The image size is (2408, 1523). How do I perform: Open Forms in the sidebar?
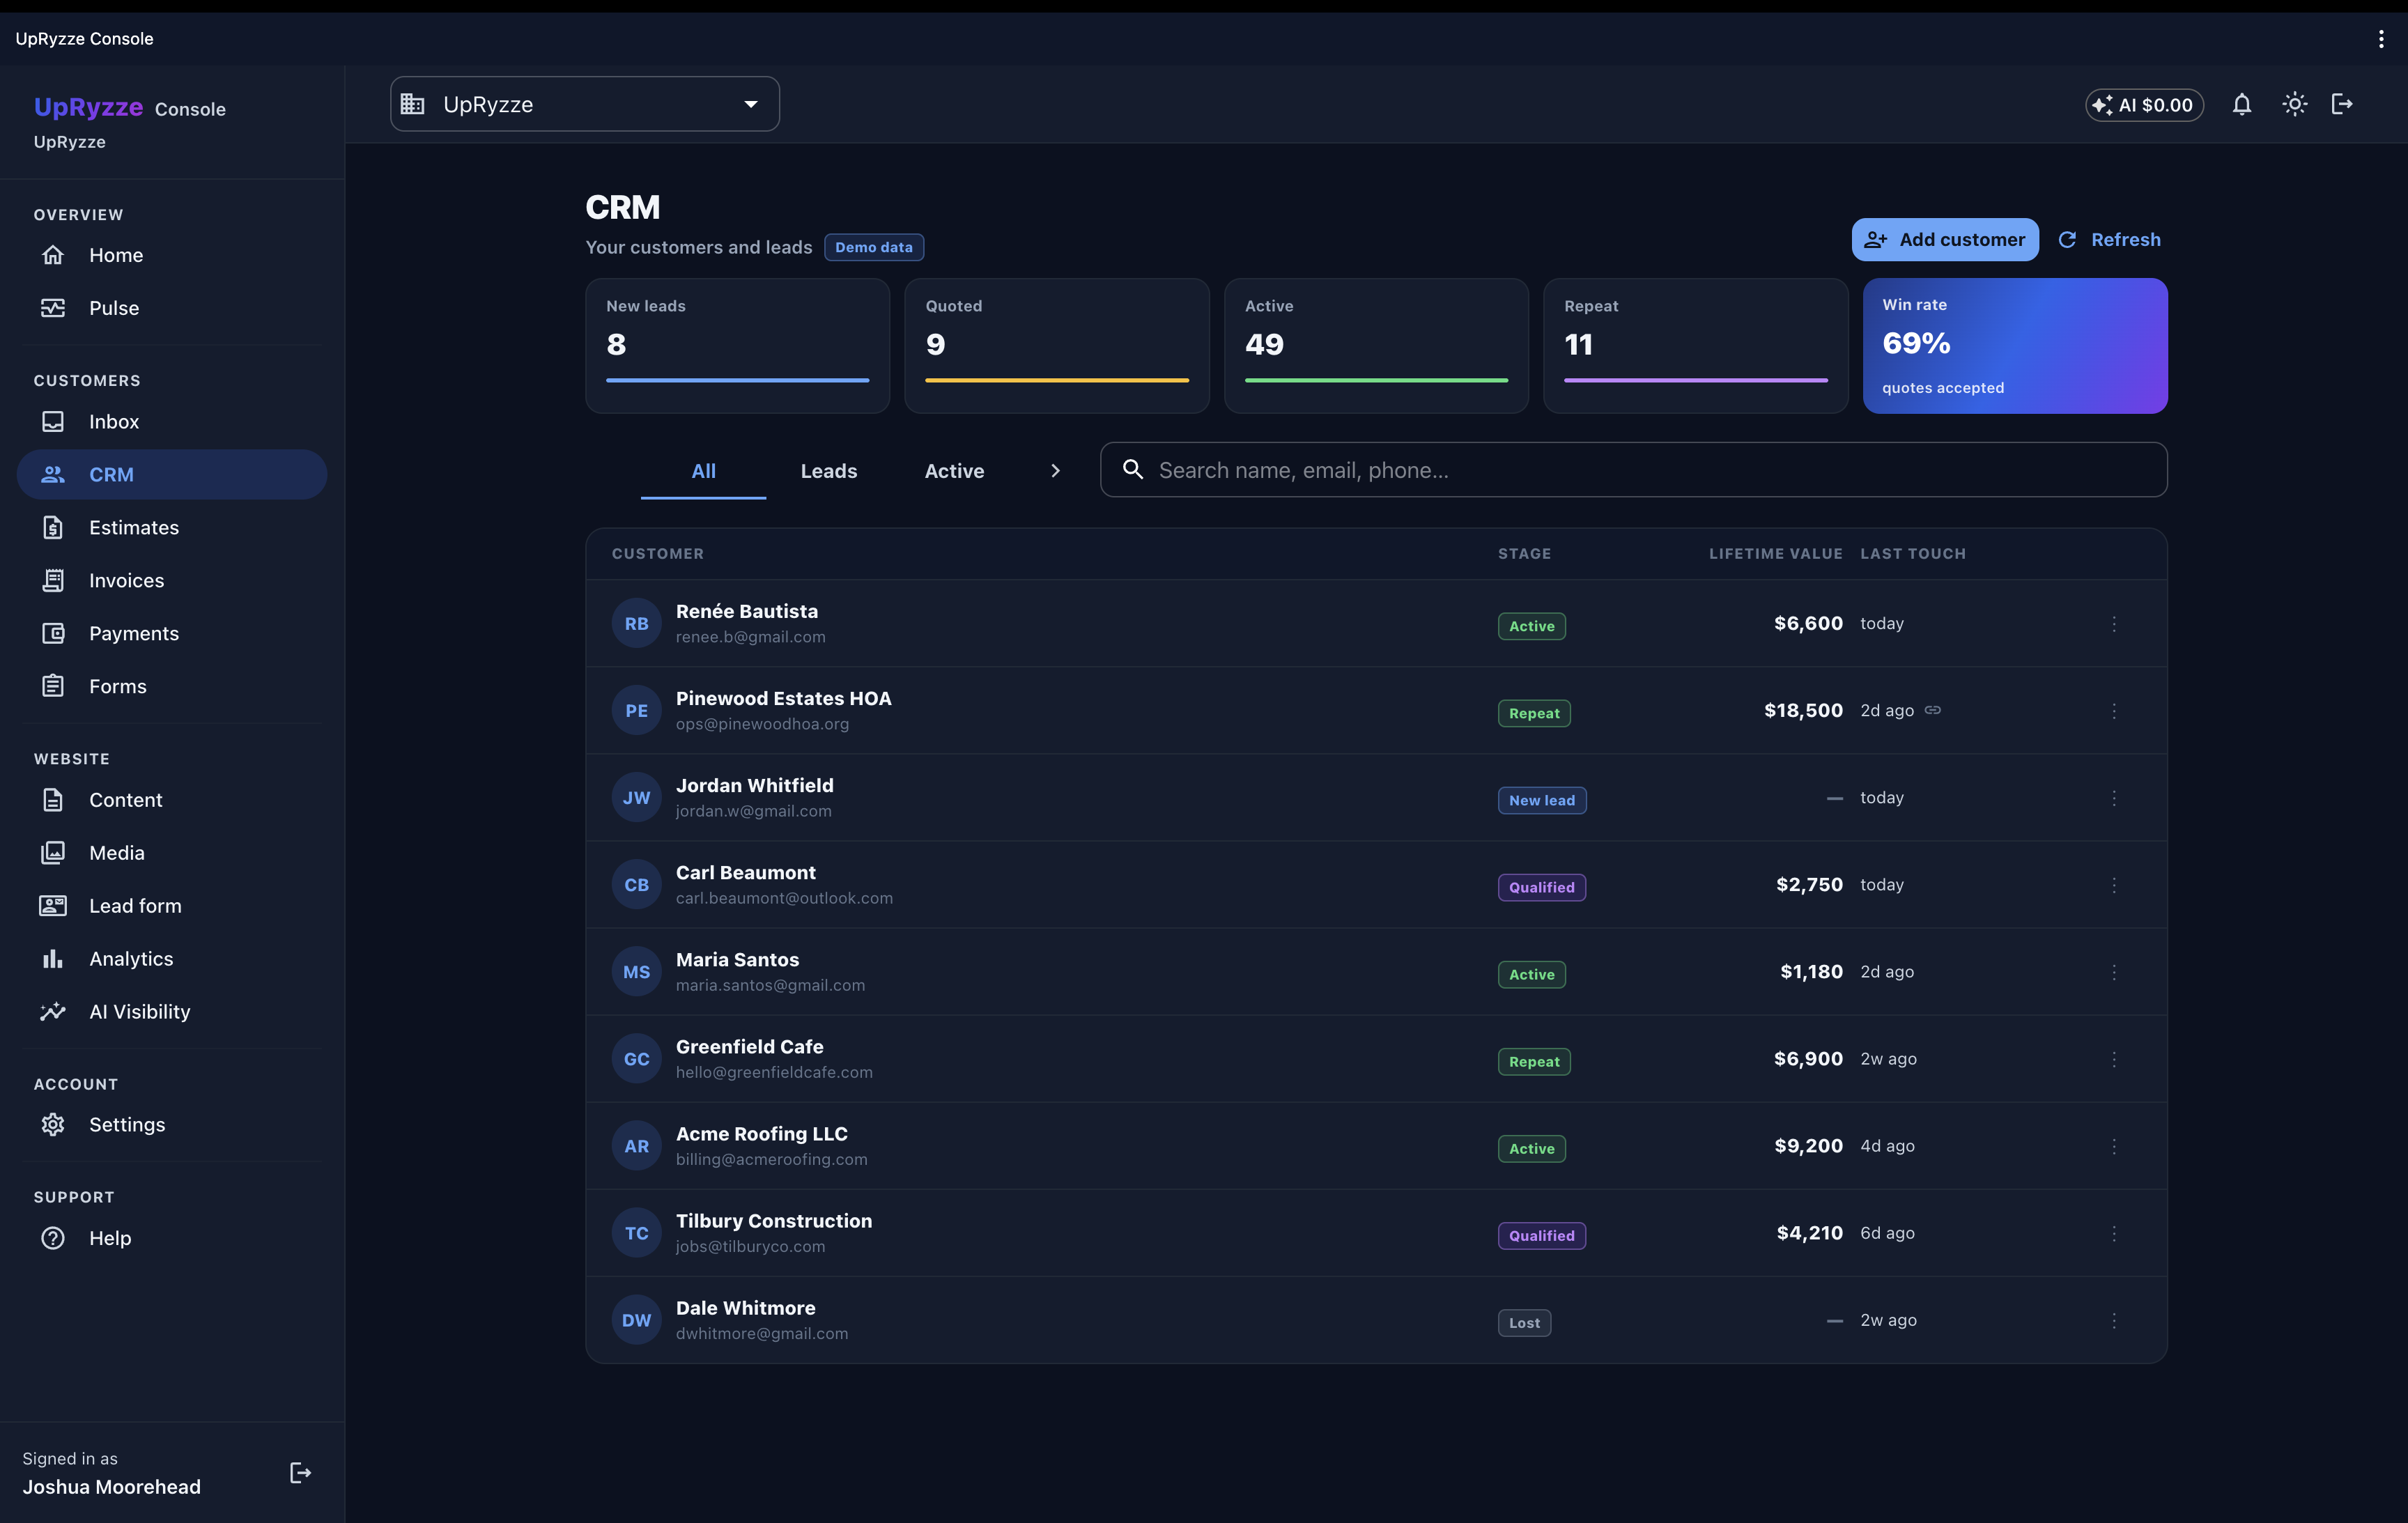(171, 686)
